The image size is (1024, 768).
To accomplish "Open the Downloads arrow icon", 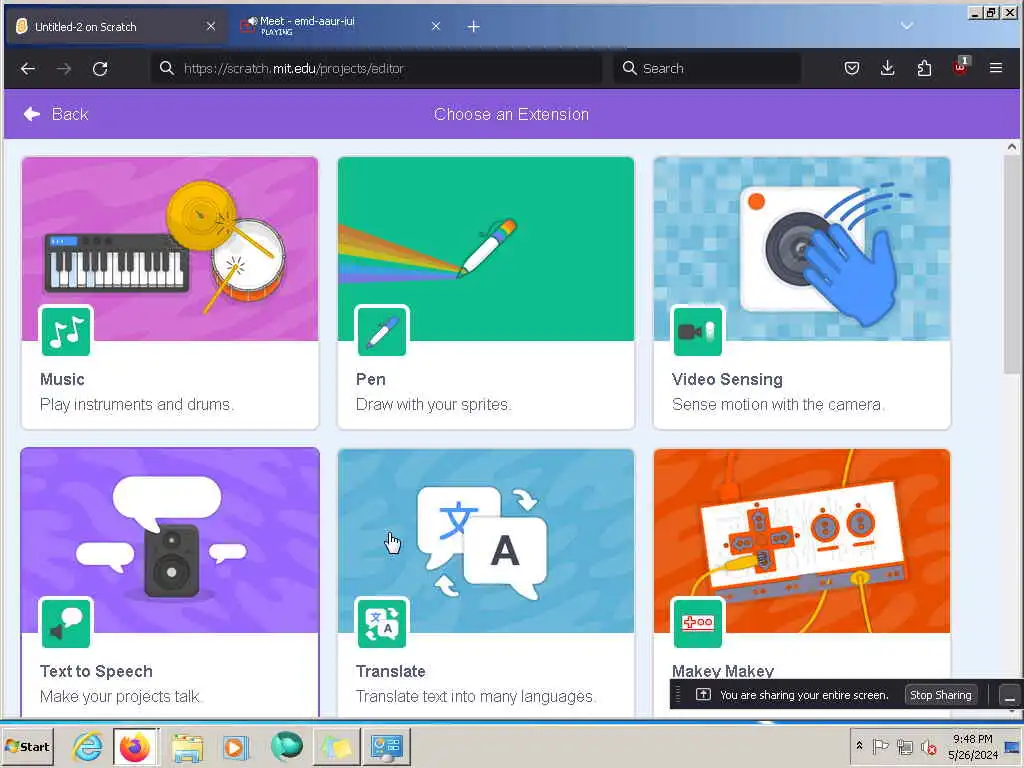I will click(x=888, y=68).
